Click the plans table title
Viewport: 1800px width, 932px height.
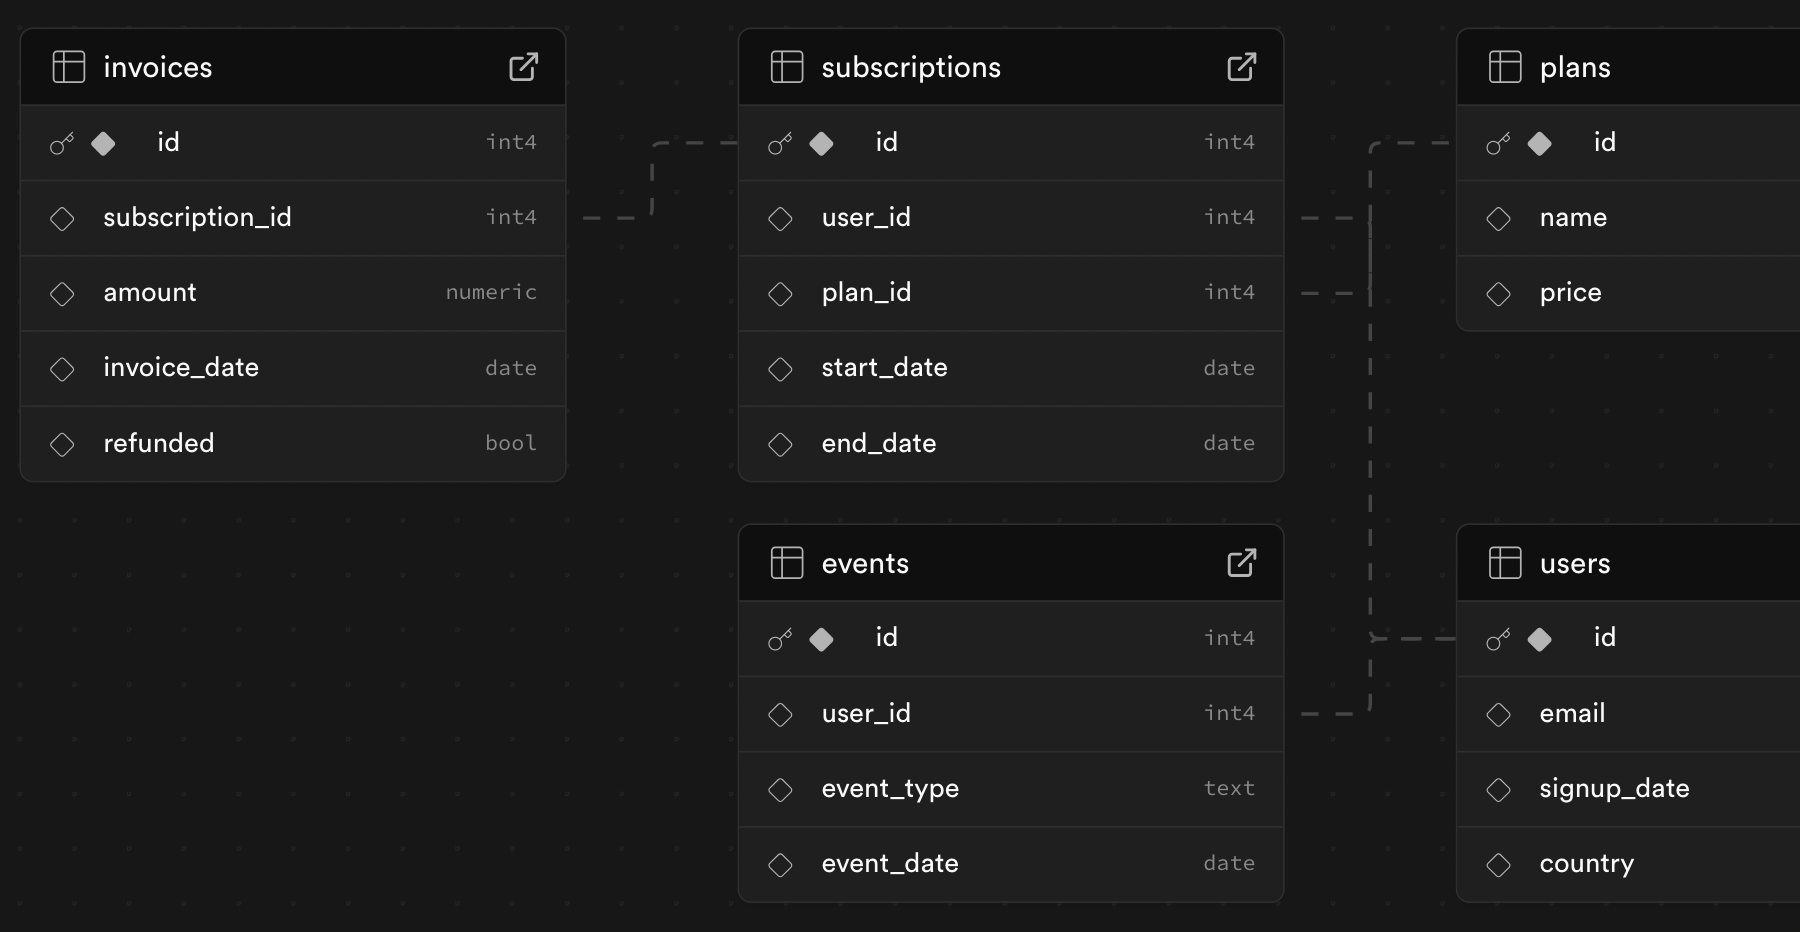click(1575, 67)
